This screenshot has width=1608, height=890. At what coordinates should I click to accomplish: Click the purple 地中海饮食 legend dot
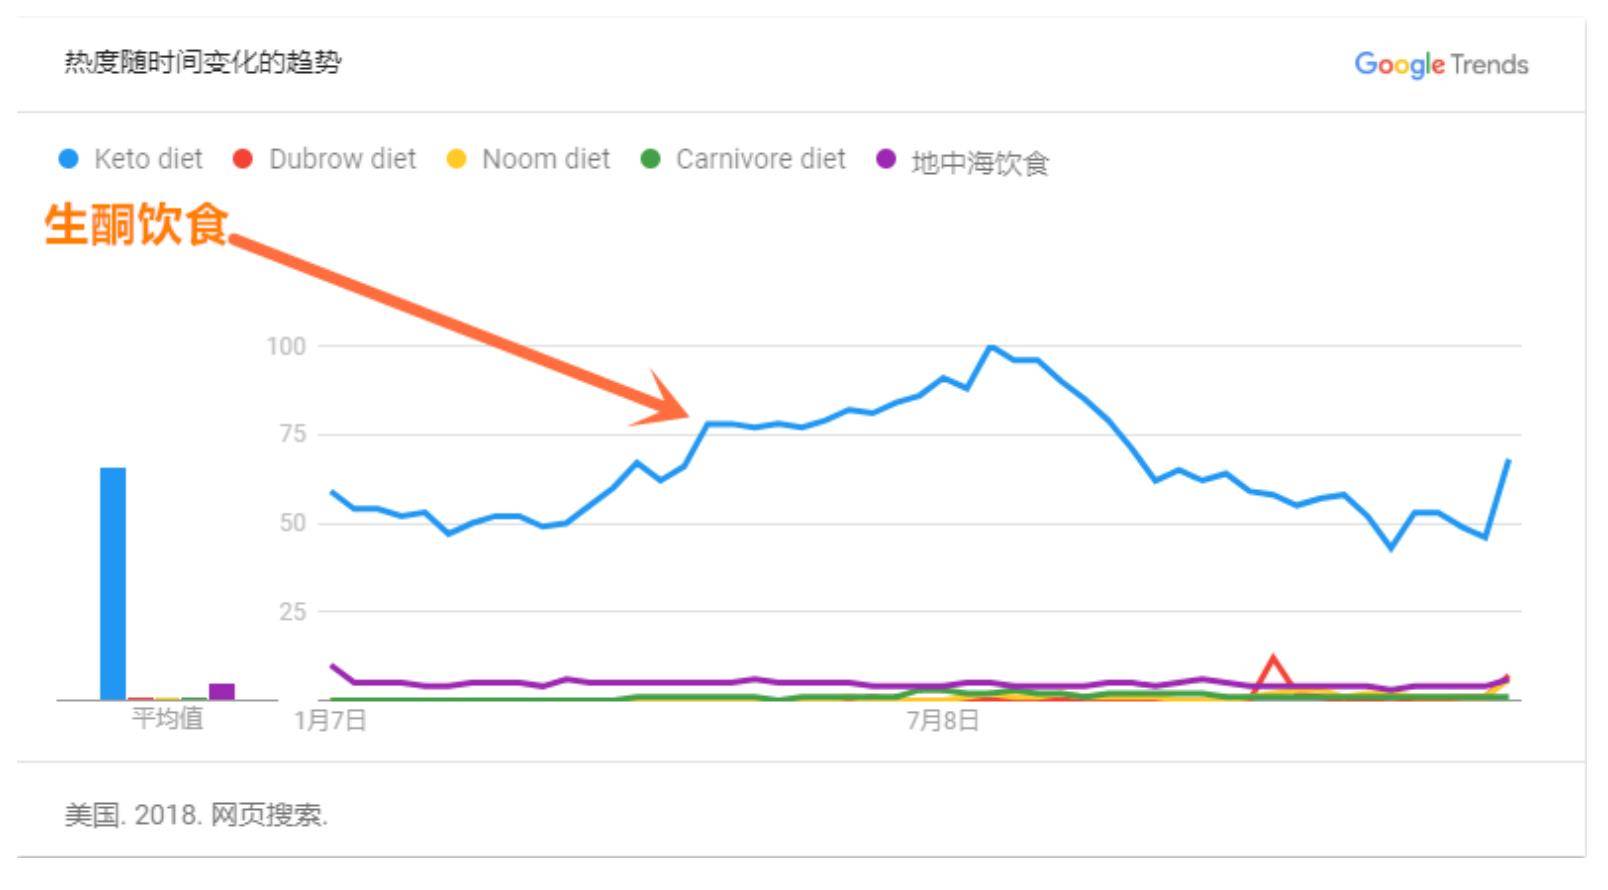point(885,159)
